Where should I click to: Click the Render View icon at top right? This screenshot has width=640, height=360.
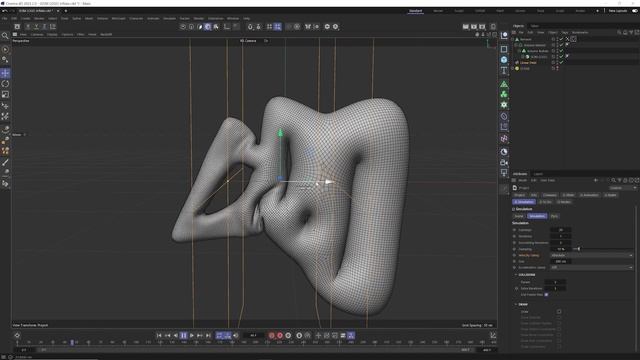pos(466,27)
